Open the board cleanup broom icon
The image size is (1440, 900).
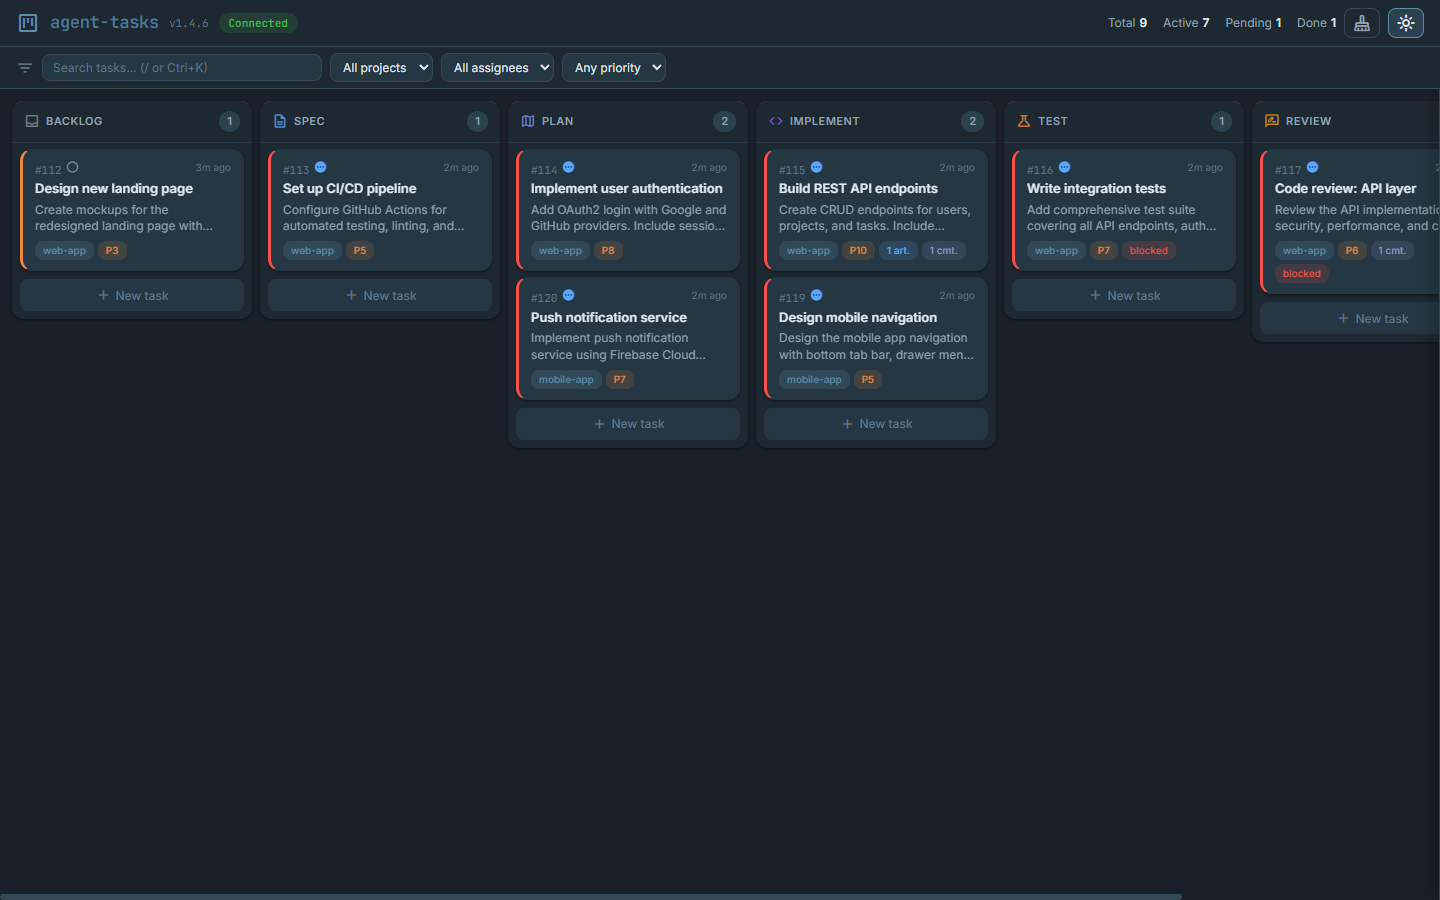1361,22
